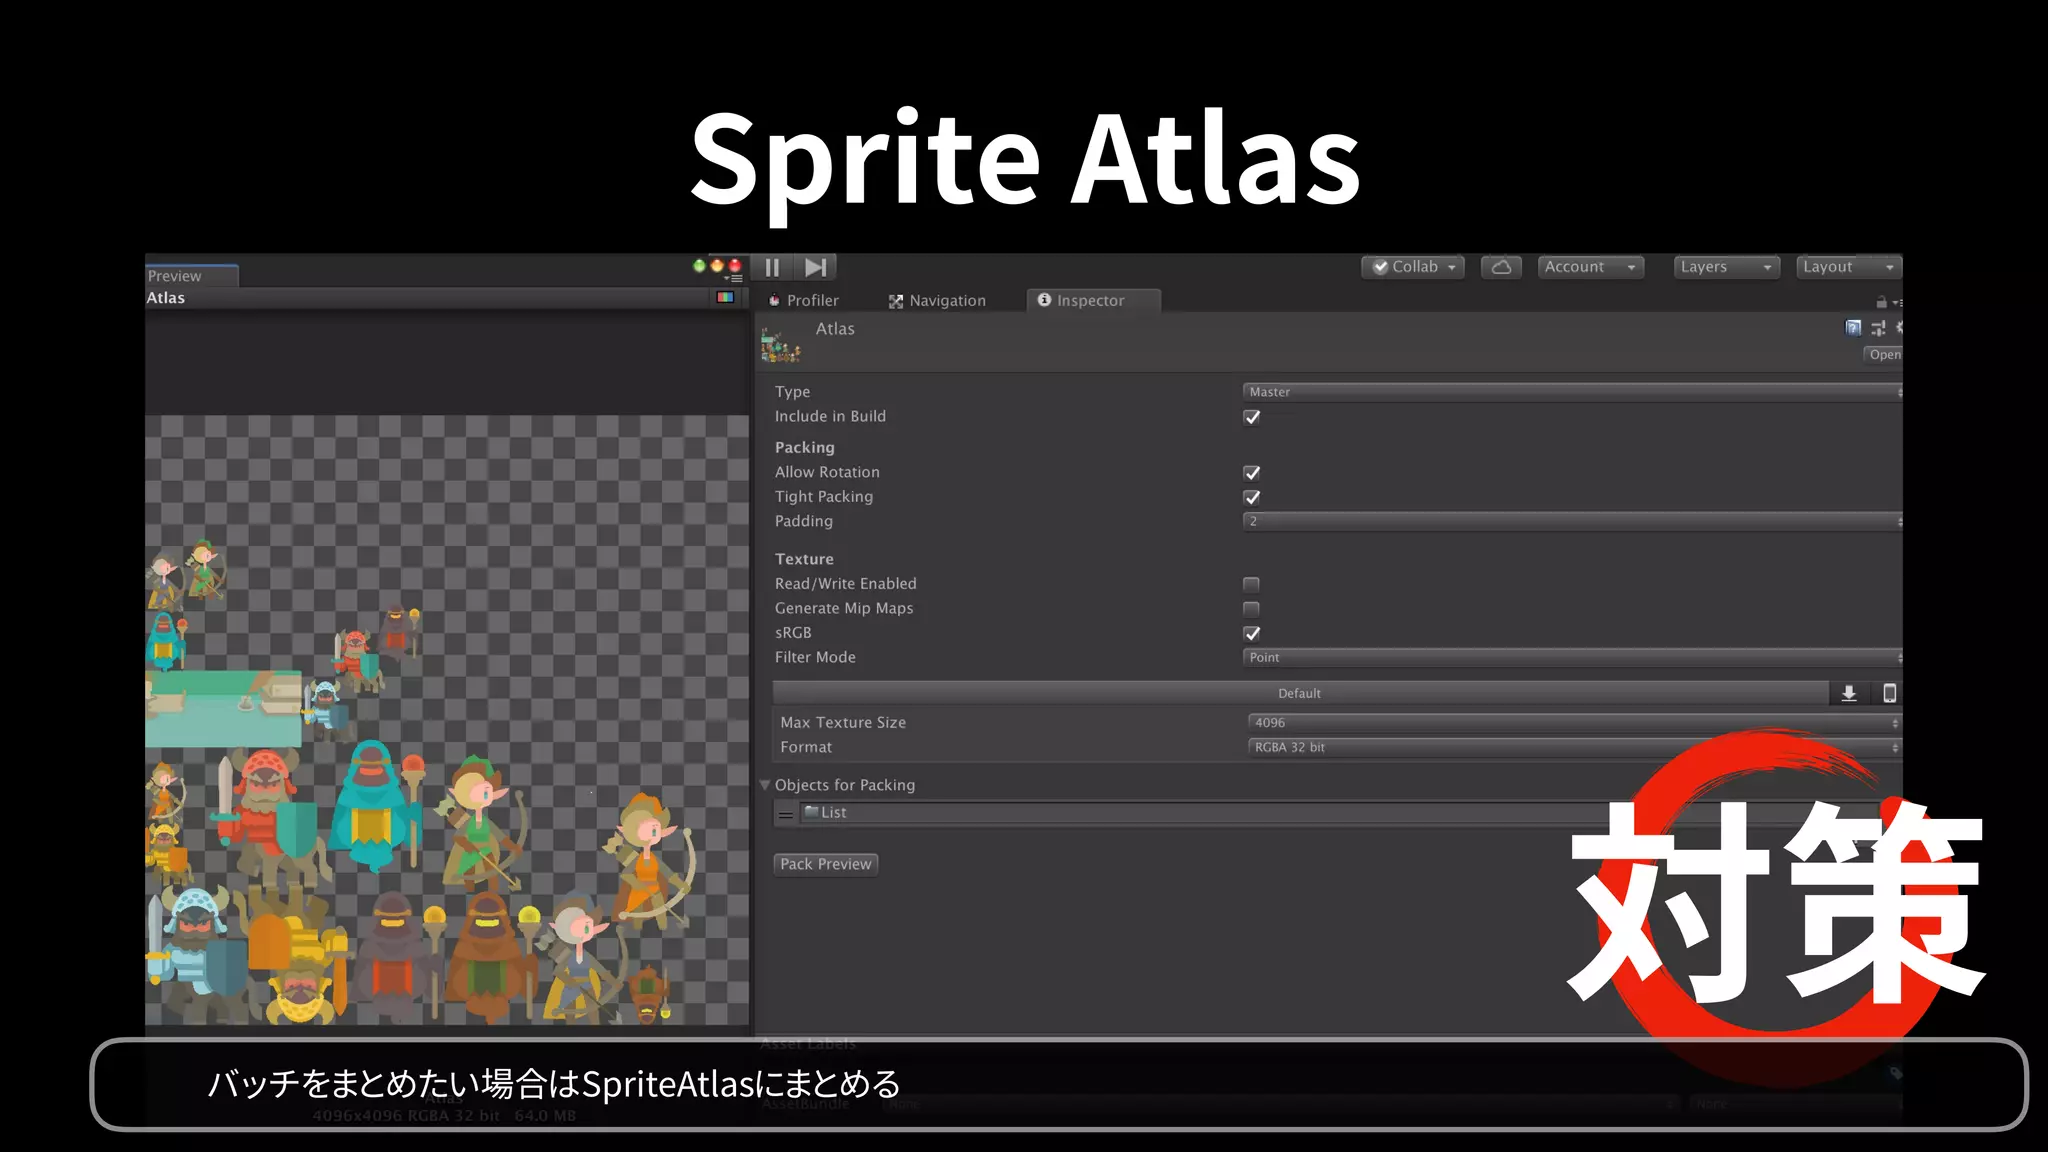Enable the Generate Mip Maps checkbox
The height and width of the screenshot is (1152, 2048).
pyautogui.click(x=1251, y=609)
